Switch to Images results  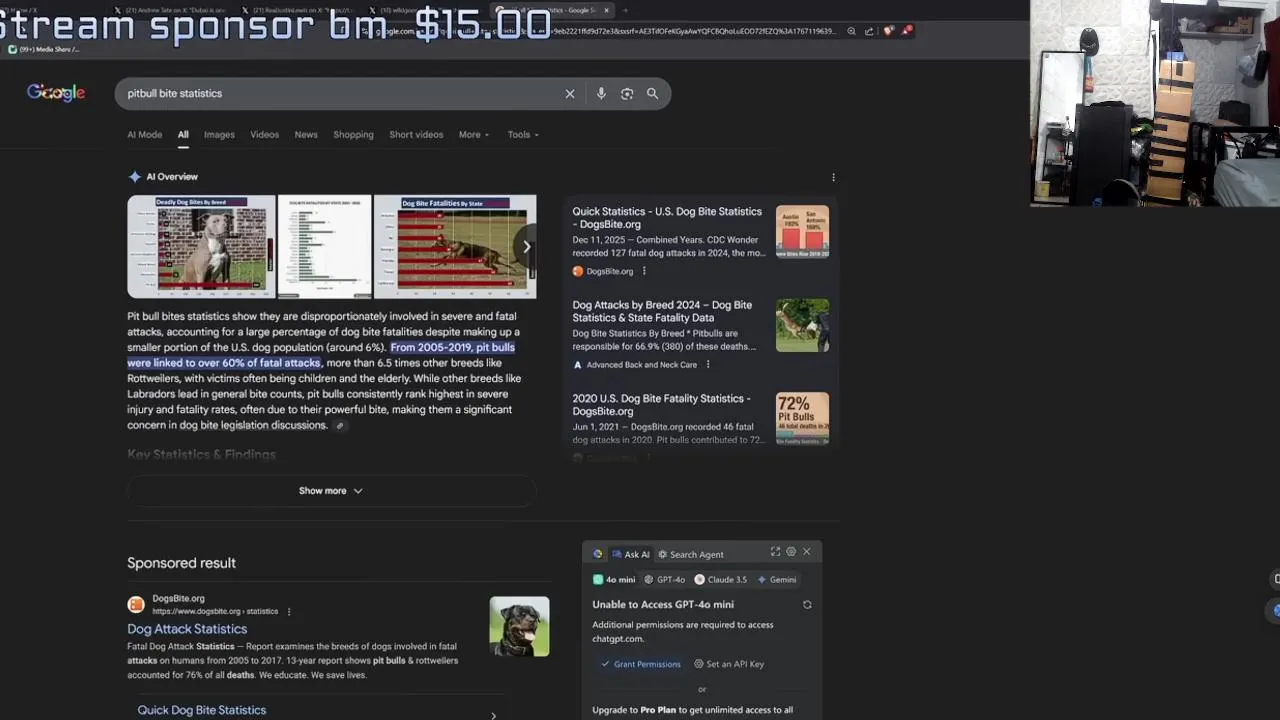219,135
